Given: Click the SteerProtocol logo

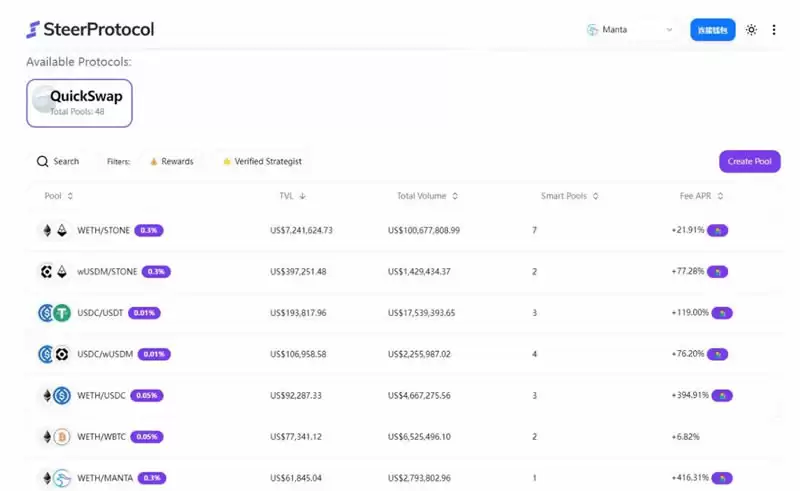Looking at the screenshot, I should (90, 30).
